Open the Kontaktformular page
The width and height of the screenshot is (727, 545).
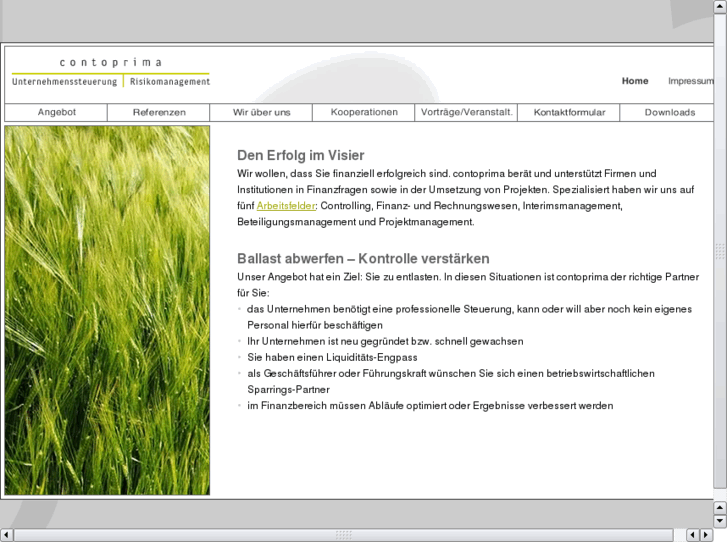point(569,112)
